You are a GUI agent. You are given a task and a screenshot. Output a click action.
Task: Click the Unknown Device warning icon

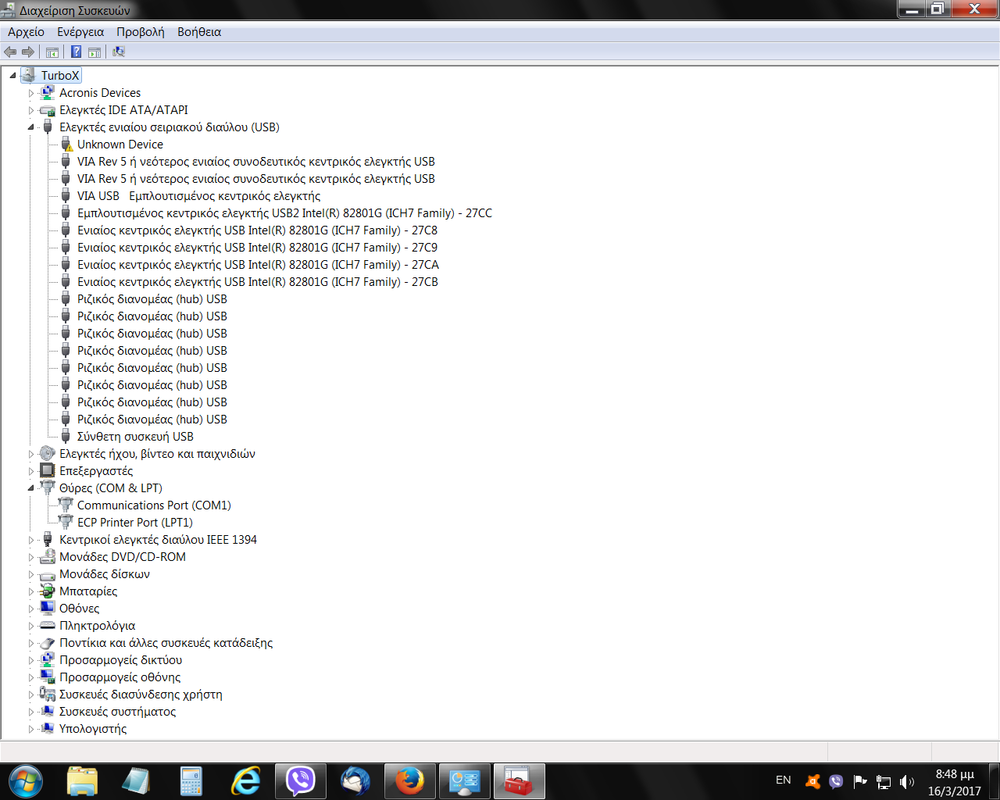point(67,145)
